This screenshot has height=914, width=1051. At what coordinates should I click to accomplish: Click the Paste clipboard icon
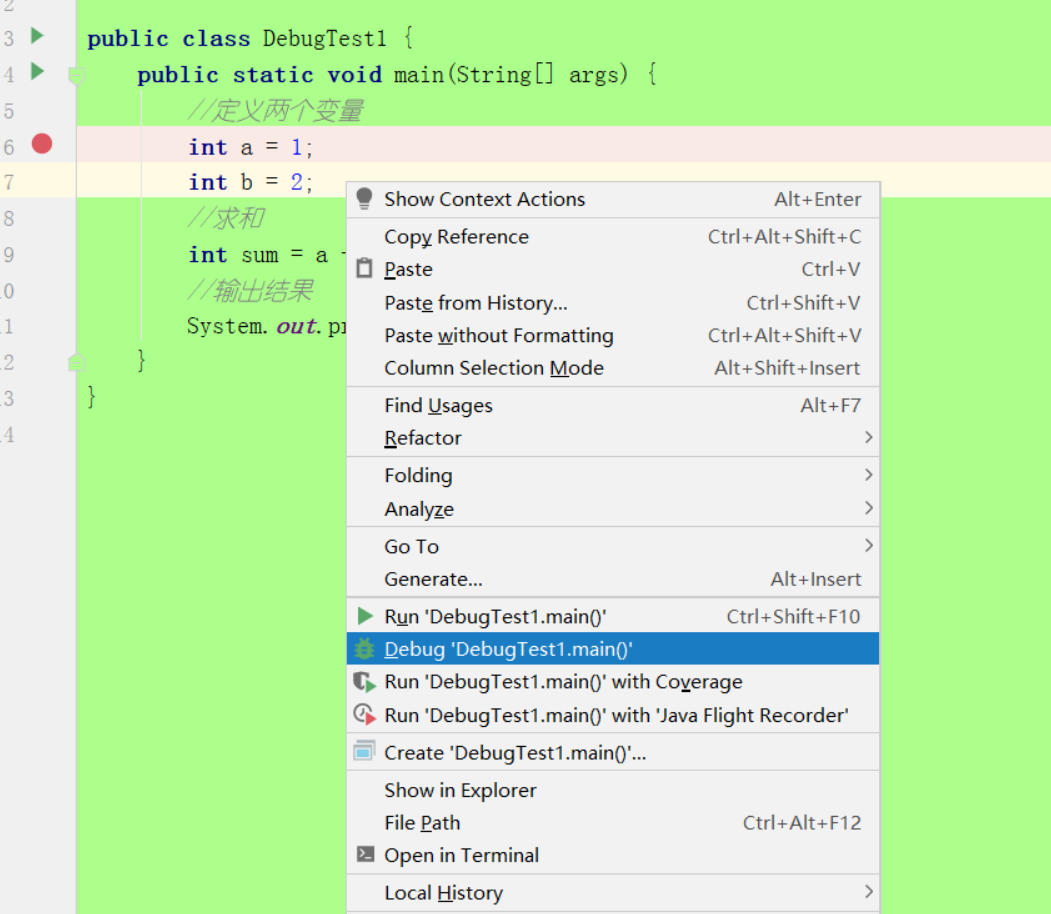pos(365,269)
